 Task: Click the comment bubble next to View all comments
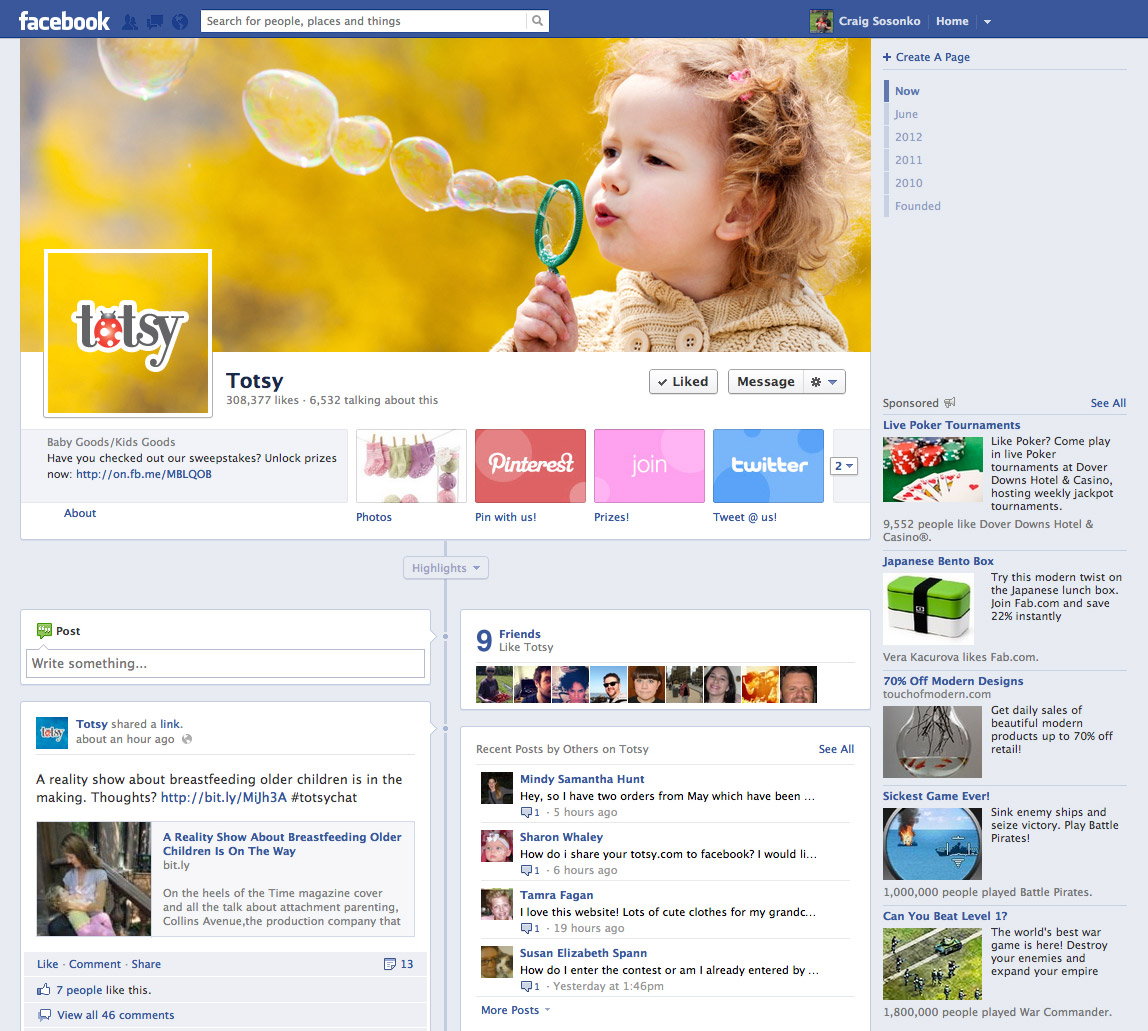[45, 1015]
